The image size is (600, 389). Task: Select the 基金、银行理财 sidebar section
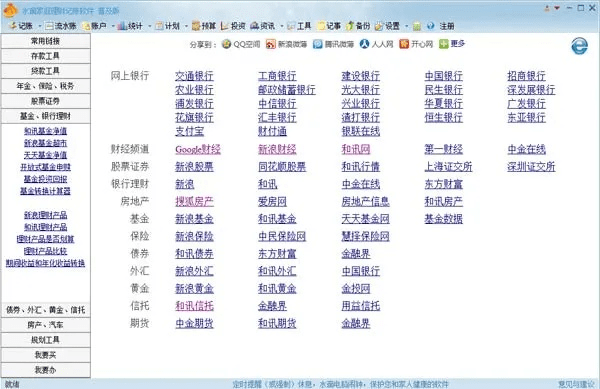point(46,116)
